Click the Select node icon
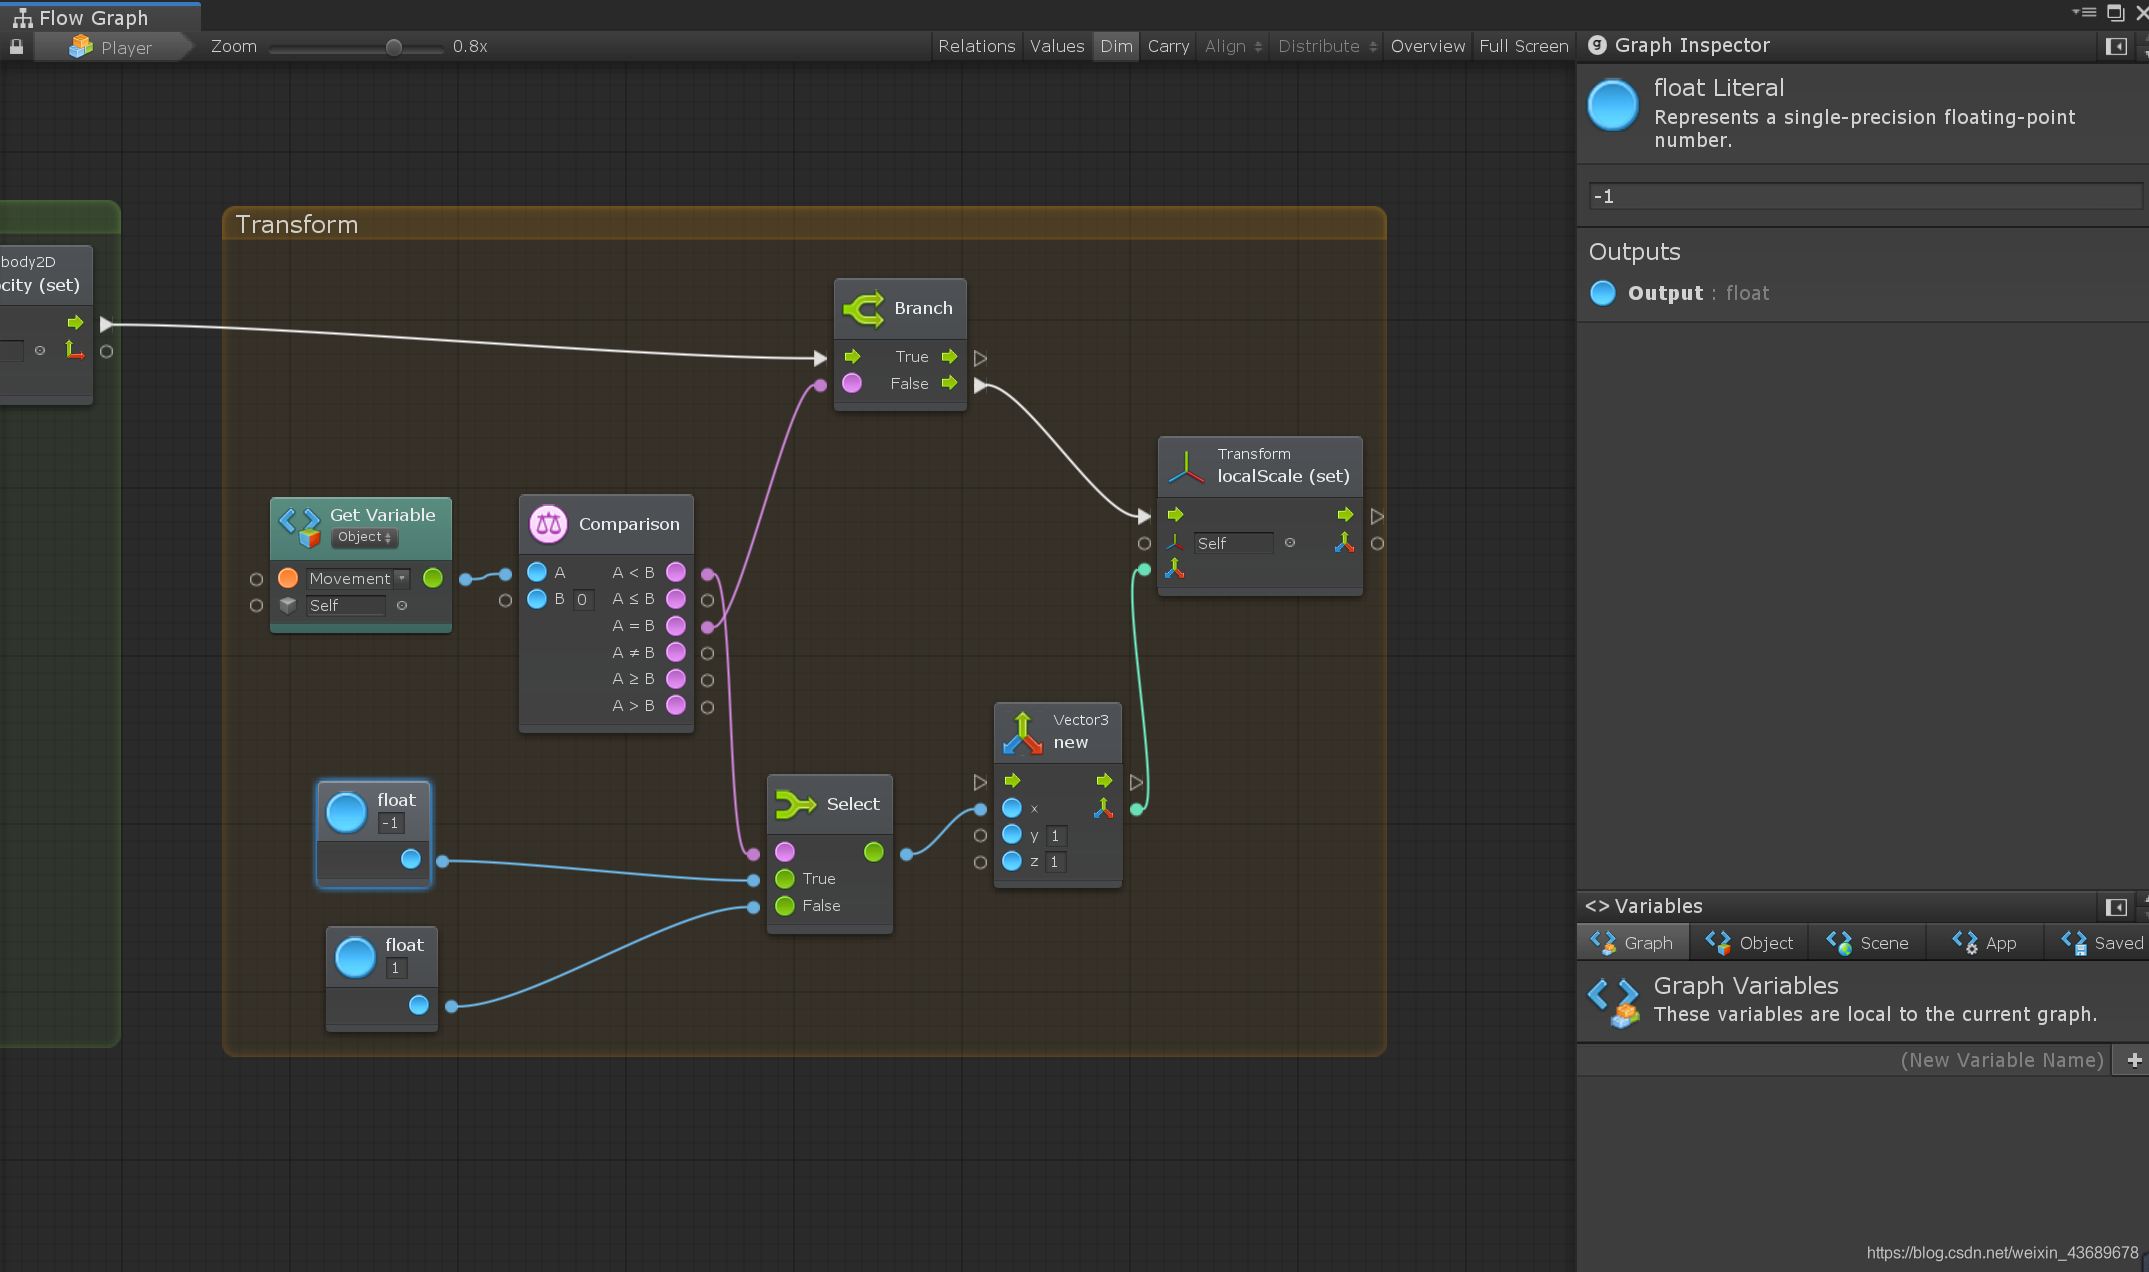 coord(792,803)
